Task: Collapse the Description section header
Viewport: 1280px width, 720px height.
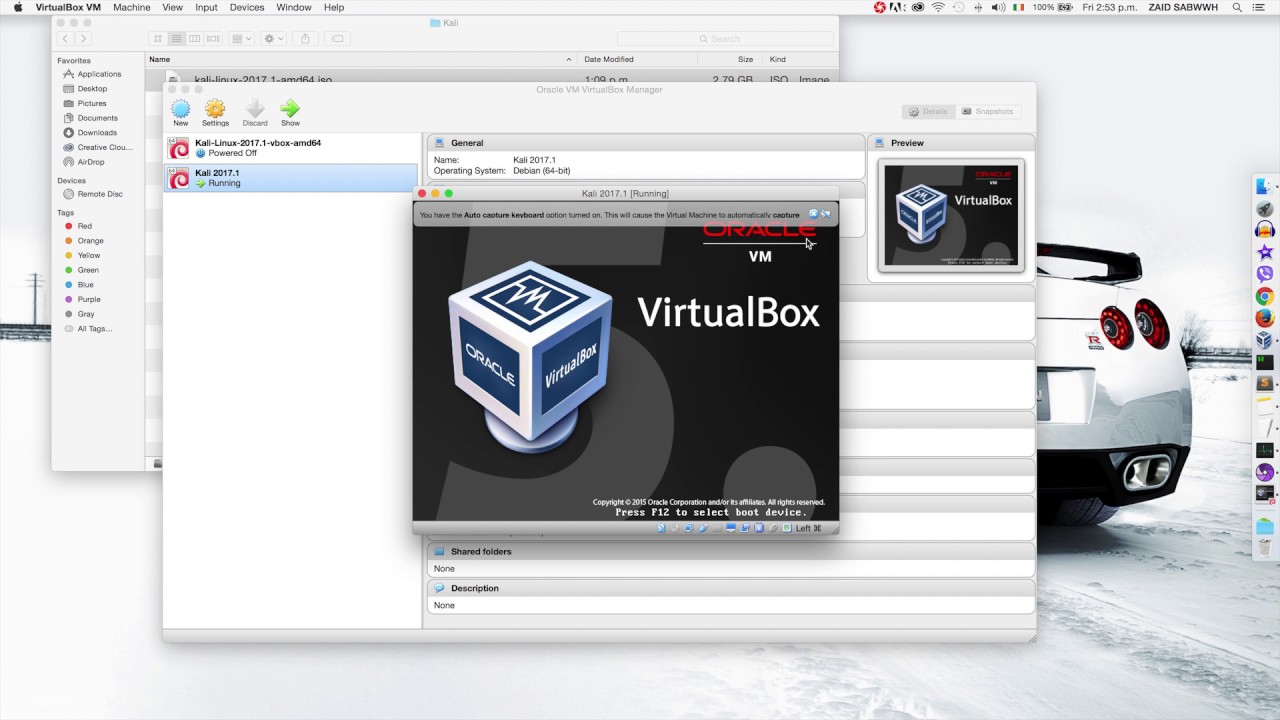Action: pos(731,588)
